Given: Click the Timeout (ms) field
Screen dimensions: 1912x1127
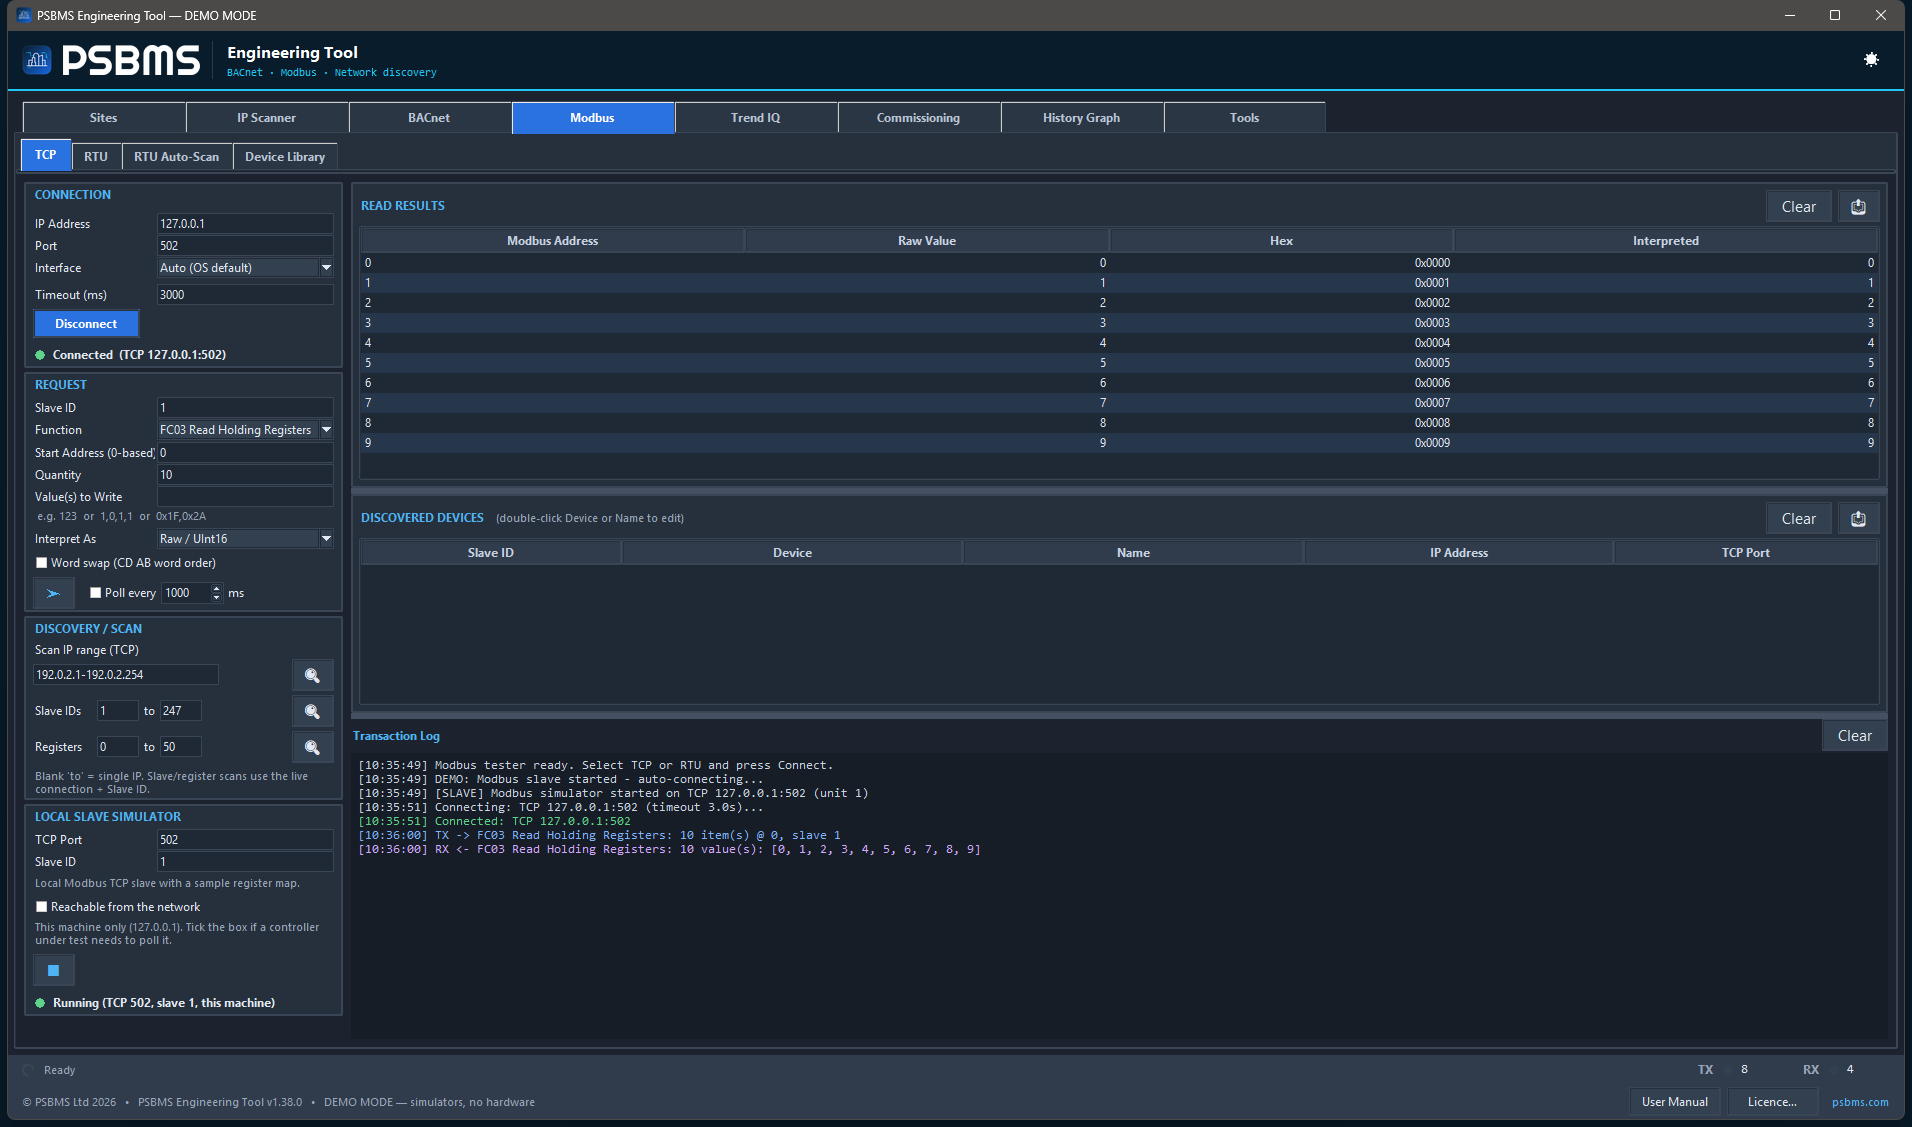Looking at the screenshot, I should (245, 295).
